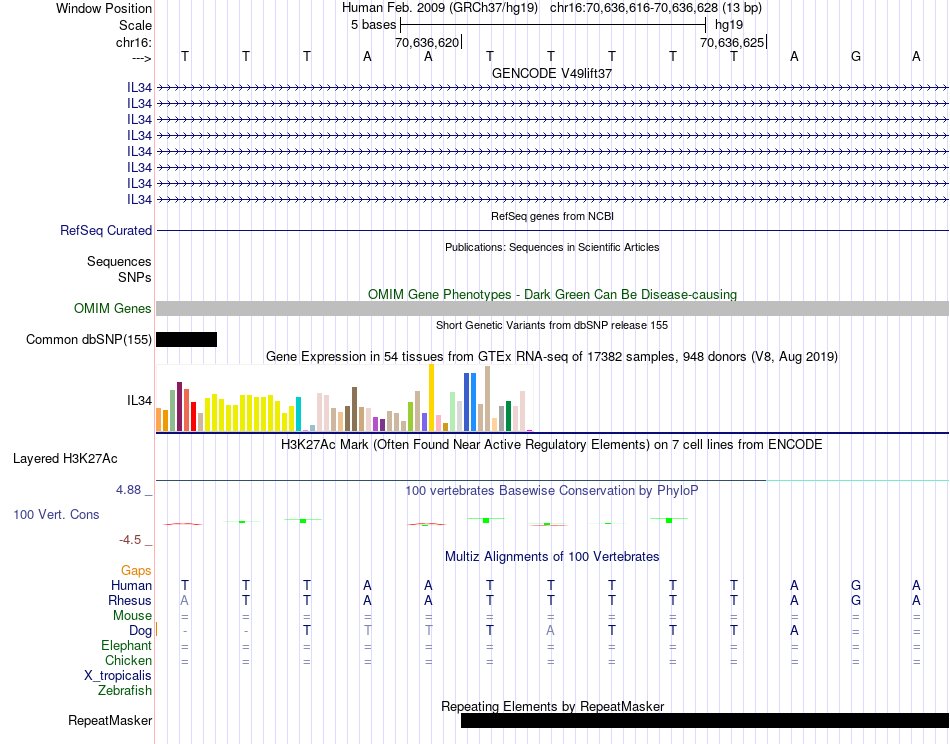Click the faded A mismatch in Rhesus row

pos(185,600)
